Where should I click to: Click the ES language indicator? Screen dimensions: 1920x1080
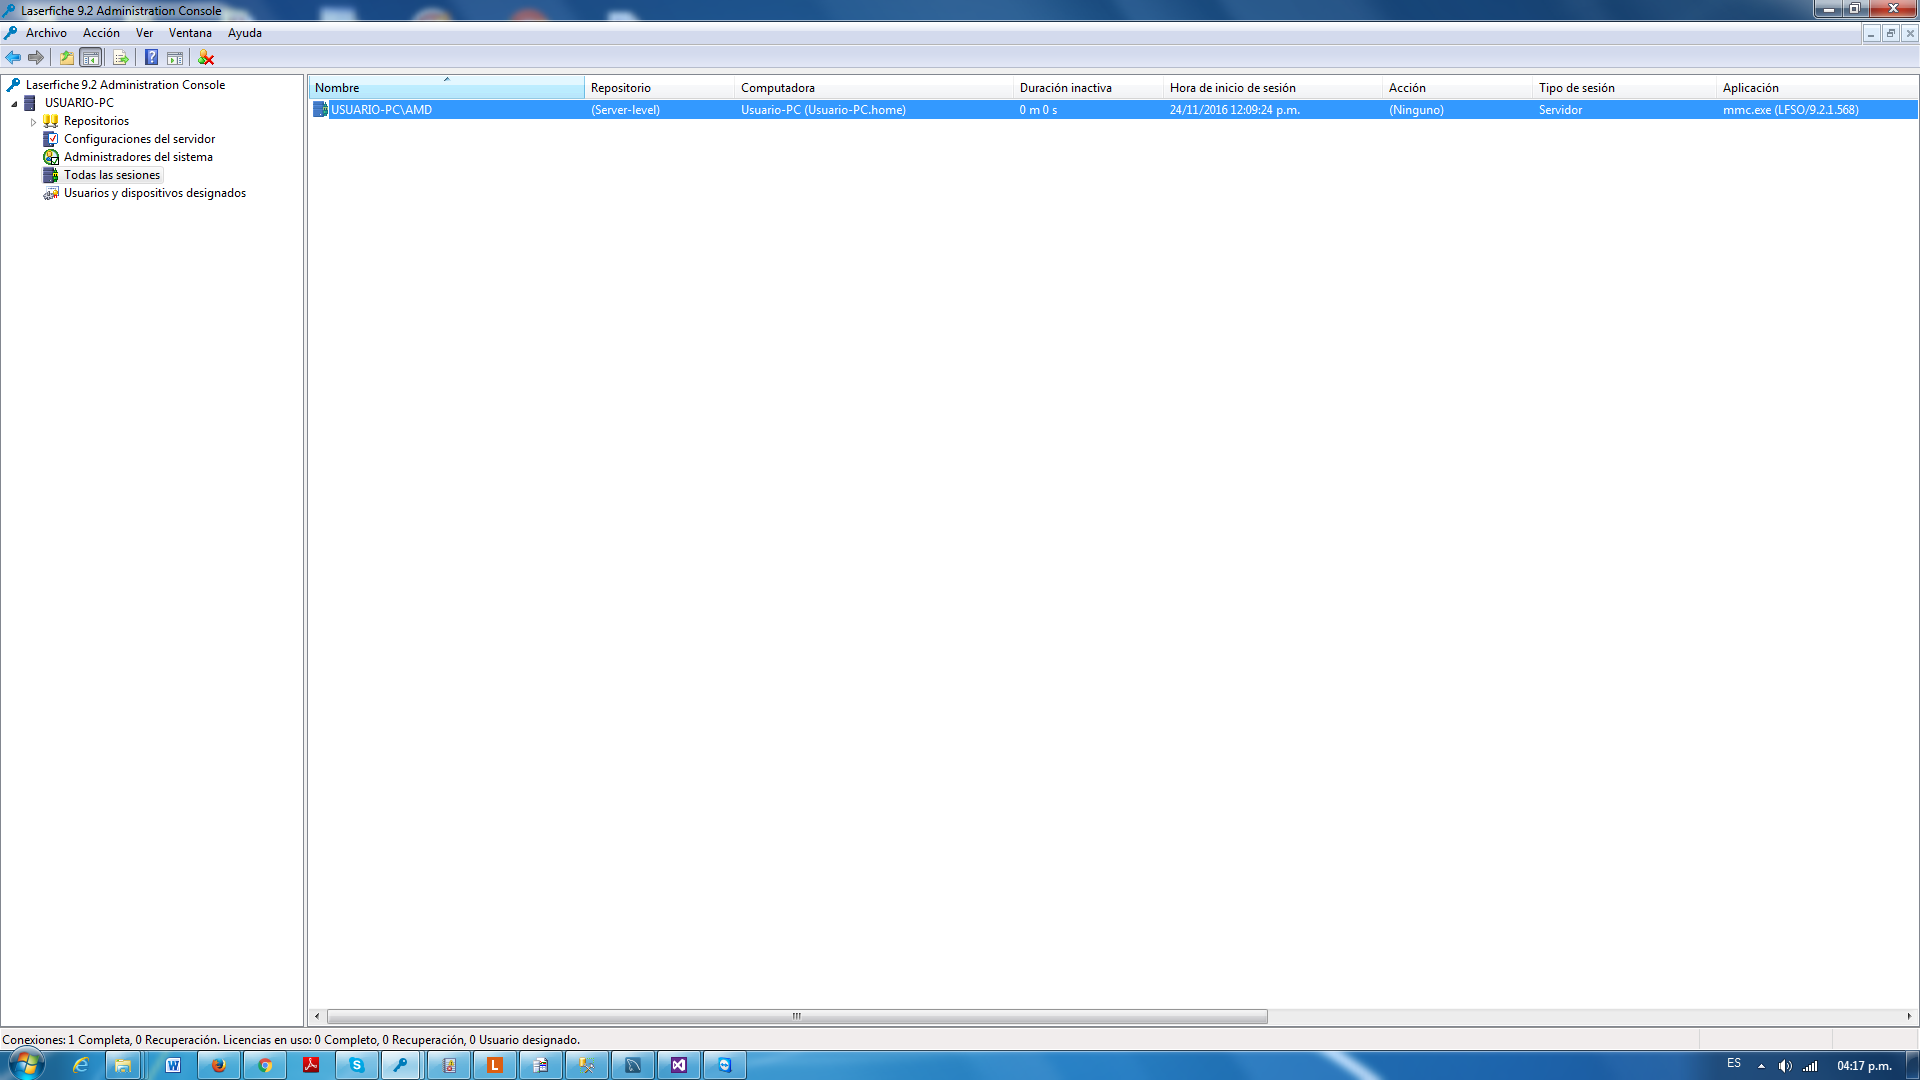tap(1734, 1064)
